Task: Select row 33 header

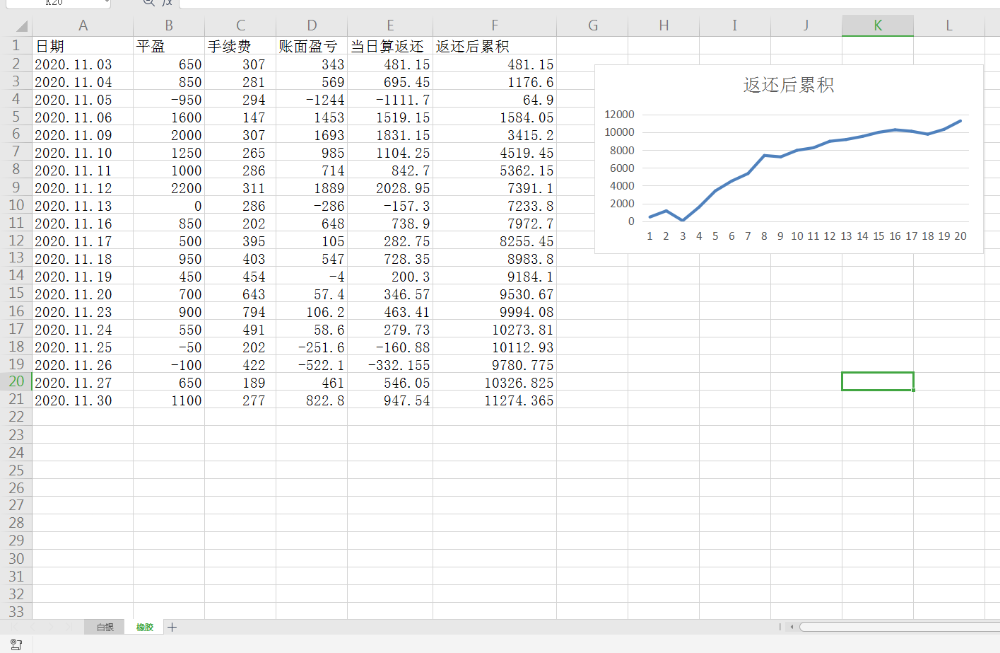Action: [x=16, y=612]
